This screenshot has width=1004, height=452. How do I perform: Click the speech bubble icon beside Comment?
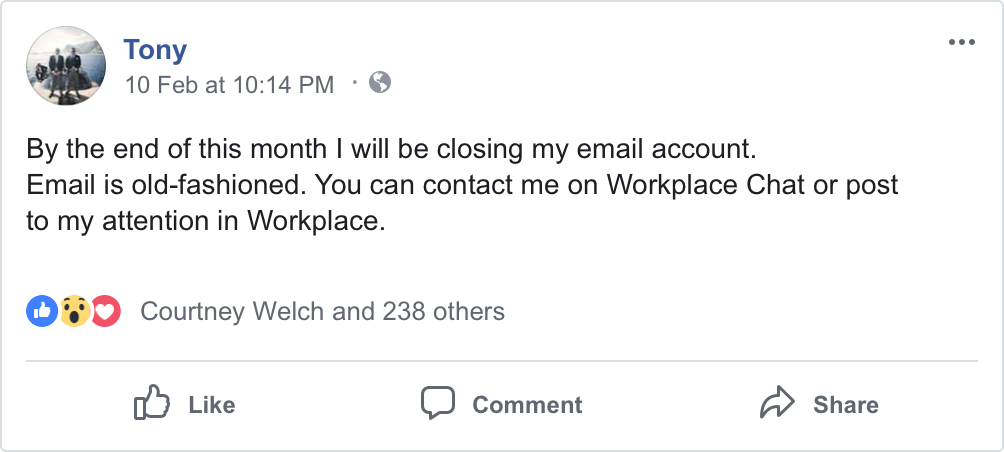pos(438,403)
